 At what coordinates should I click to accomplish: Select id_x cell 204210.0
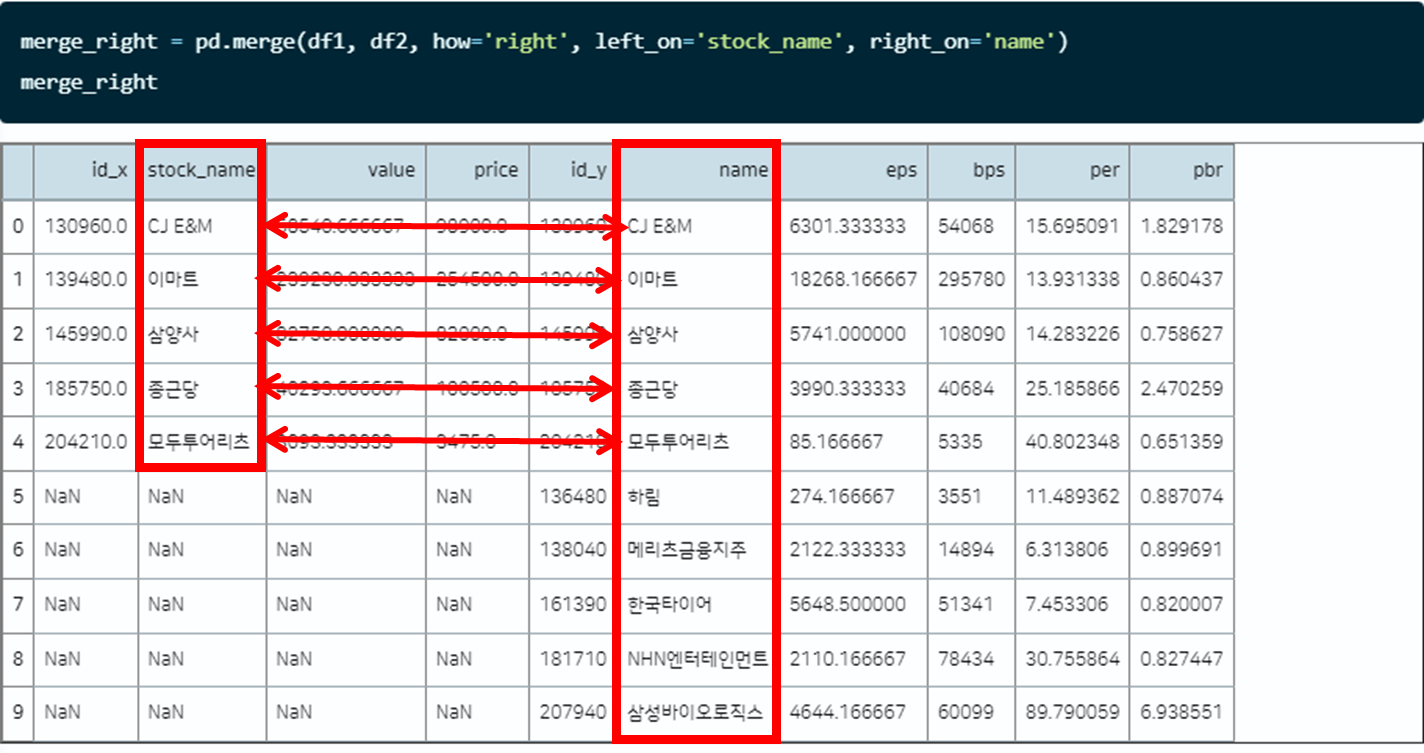tap(86, 442)
